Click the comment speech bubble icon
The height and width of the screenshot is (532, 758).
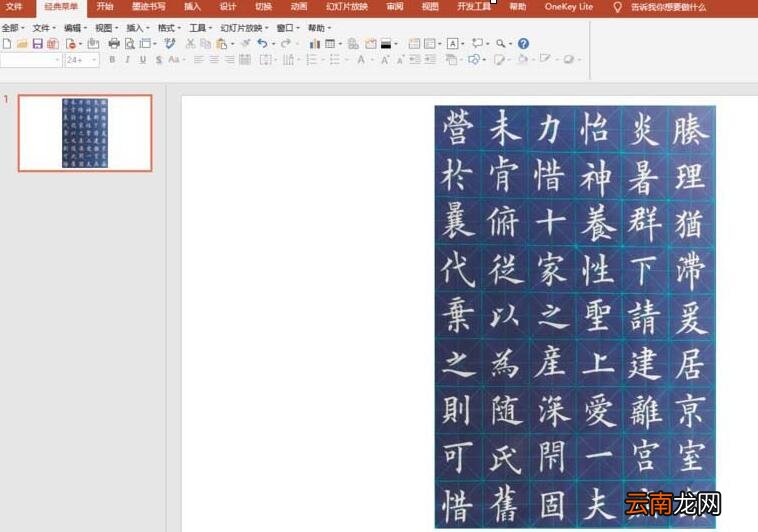(x=477, y=44)
